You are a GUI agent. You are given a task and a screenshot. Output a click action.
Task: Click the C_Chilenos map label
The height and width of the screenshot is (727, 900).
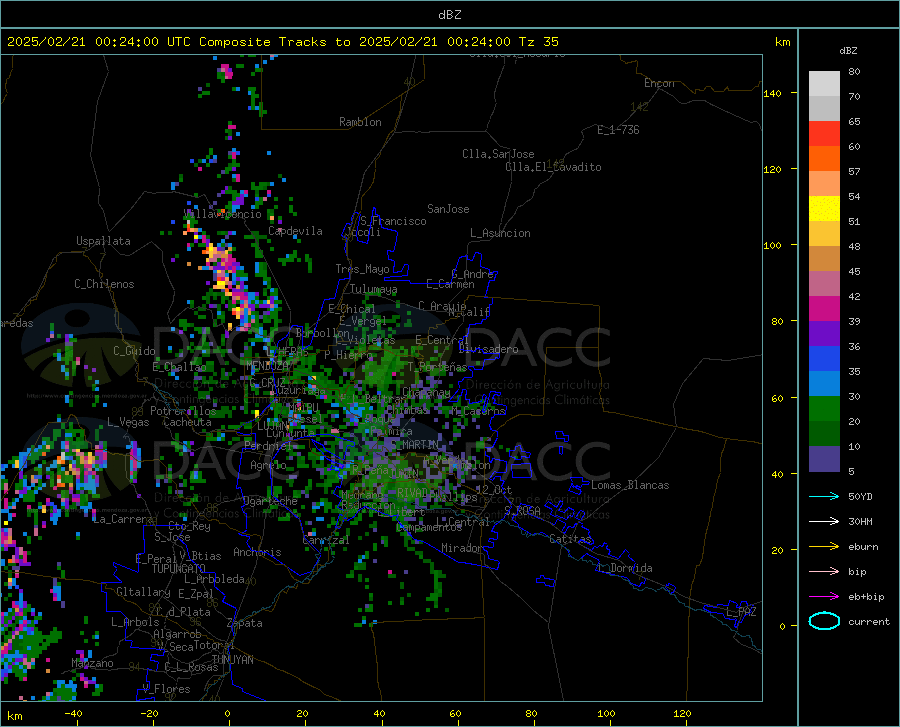point(104,284)
